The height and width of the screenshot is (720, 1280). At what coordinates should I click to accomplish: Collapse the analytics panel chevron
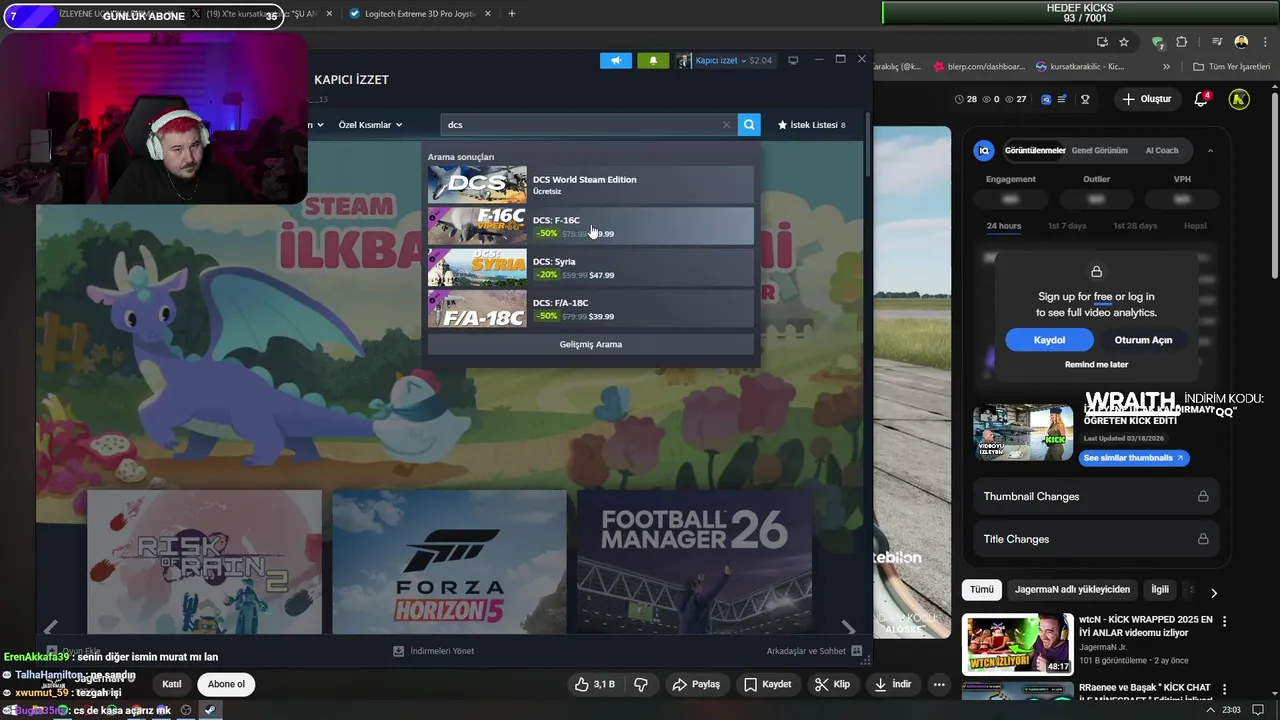[1210, 150]
